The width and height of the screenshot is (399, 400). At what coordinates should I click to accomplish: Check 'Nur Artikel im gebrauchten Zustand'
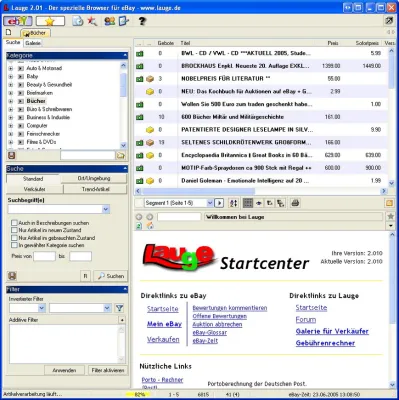[x=14, y=238]
